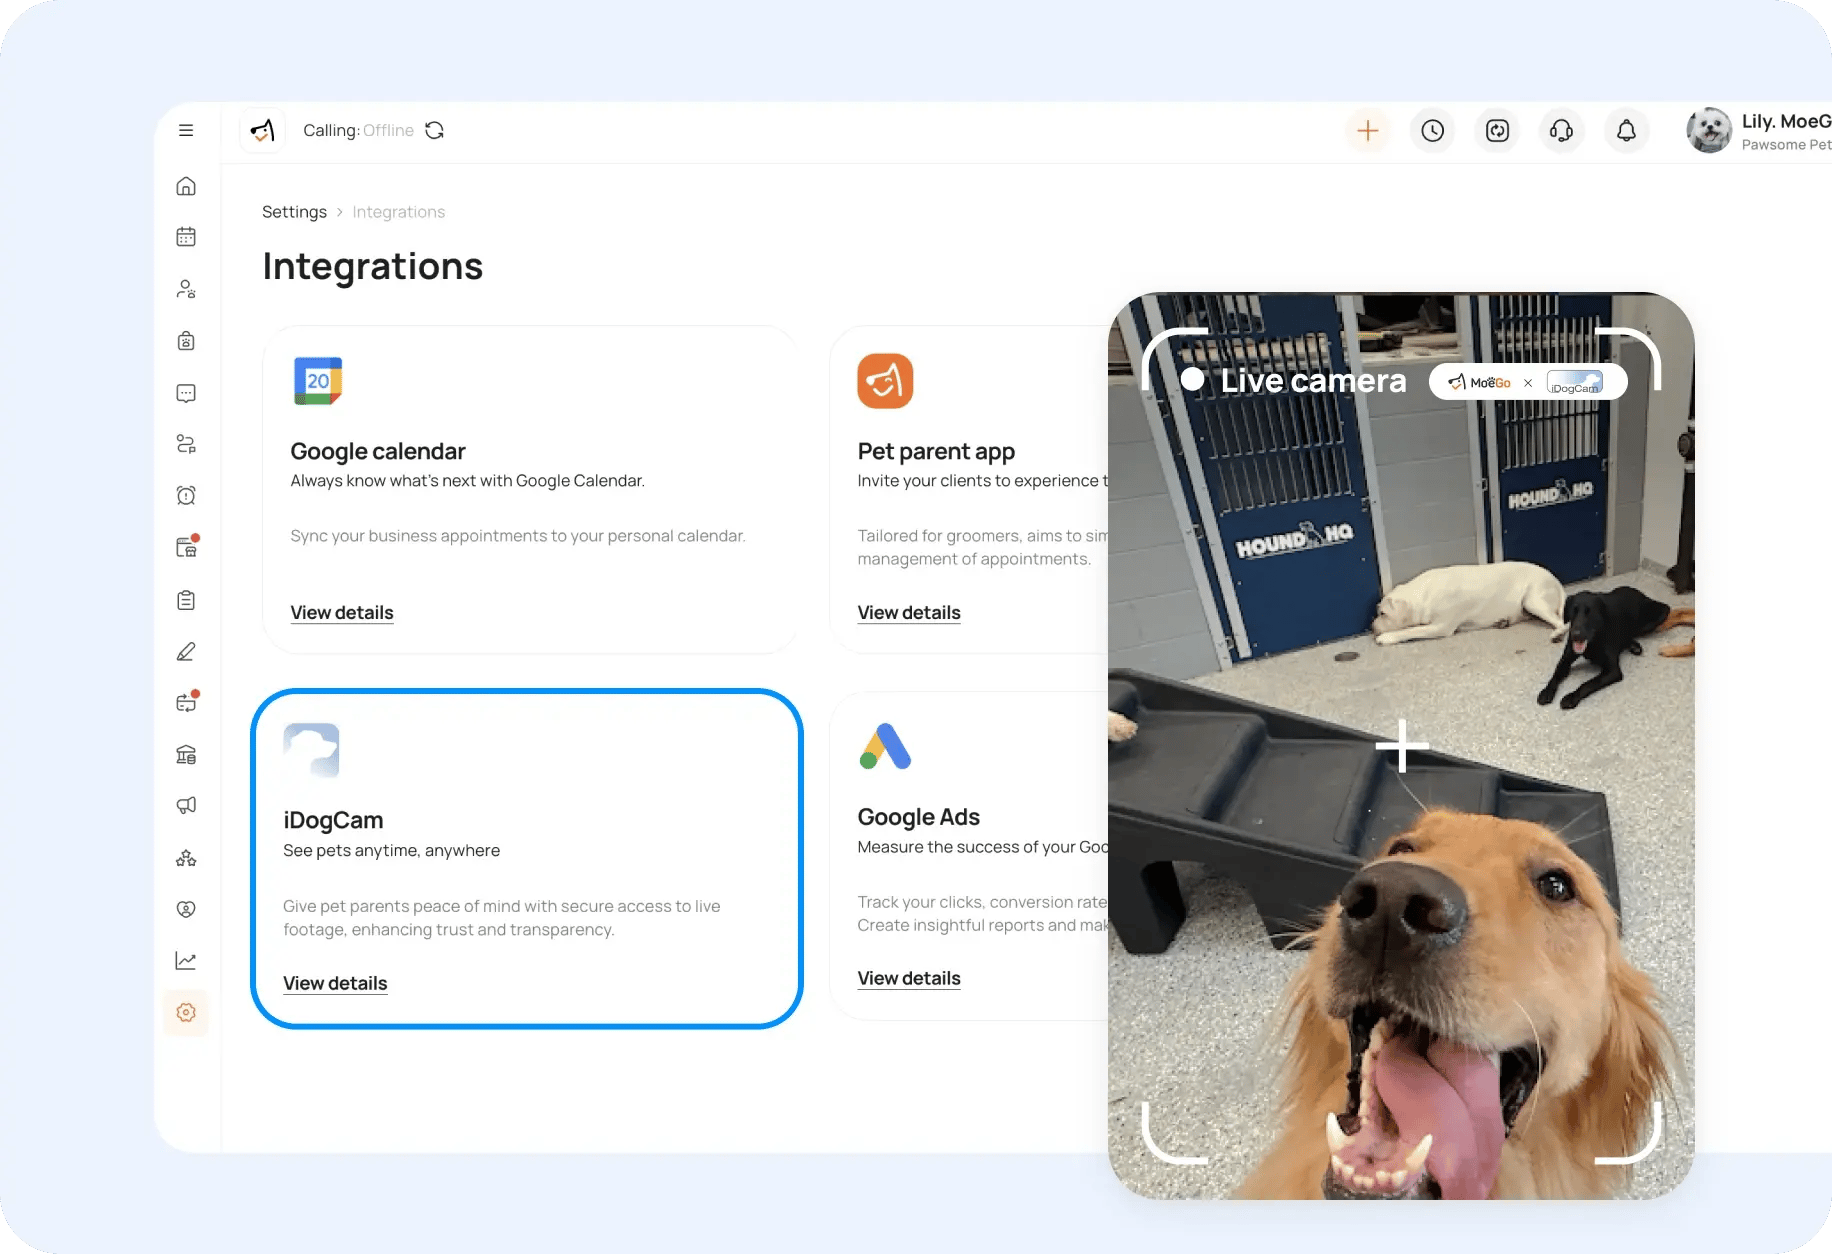
Task: Open the messages chat icon in the sidebar
Action: click(x=186, y=393)
